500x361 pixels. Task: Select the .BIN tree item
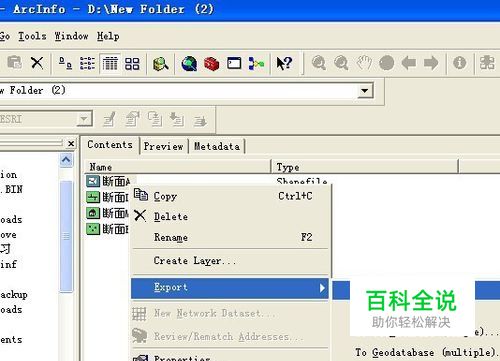point(11,189)
